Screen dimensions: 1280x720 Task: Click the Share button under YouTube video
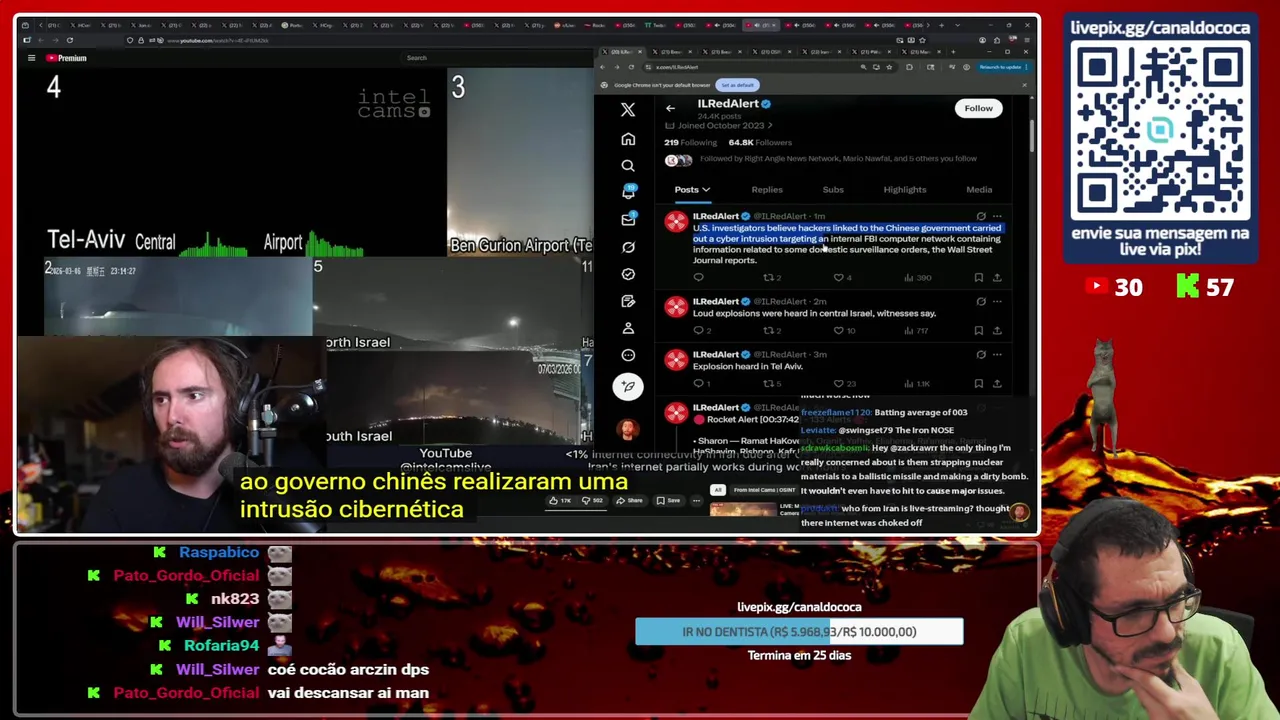point(630,501)
